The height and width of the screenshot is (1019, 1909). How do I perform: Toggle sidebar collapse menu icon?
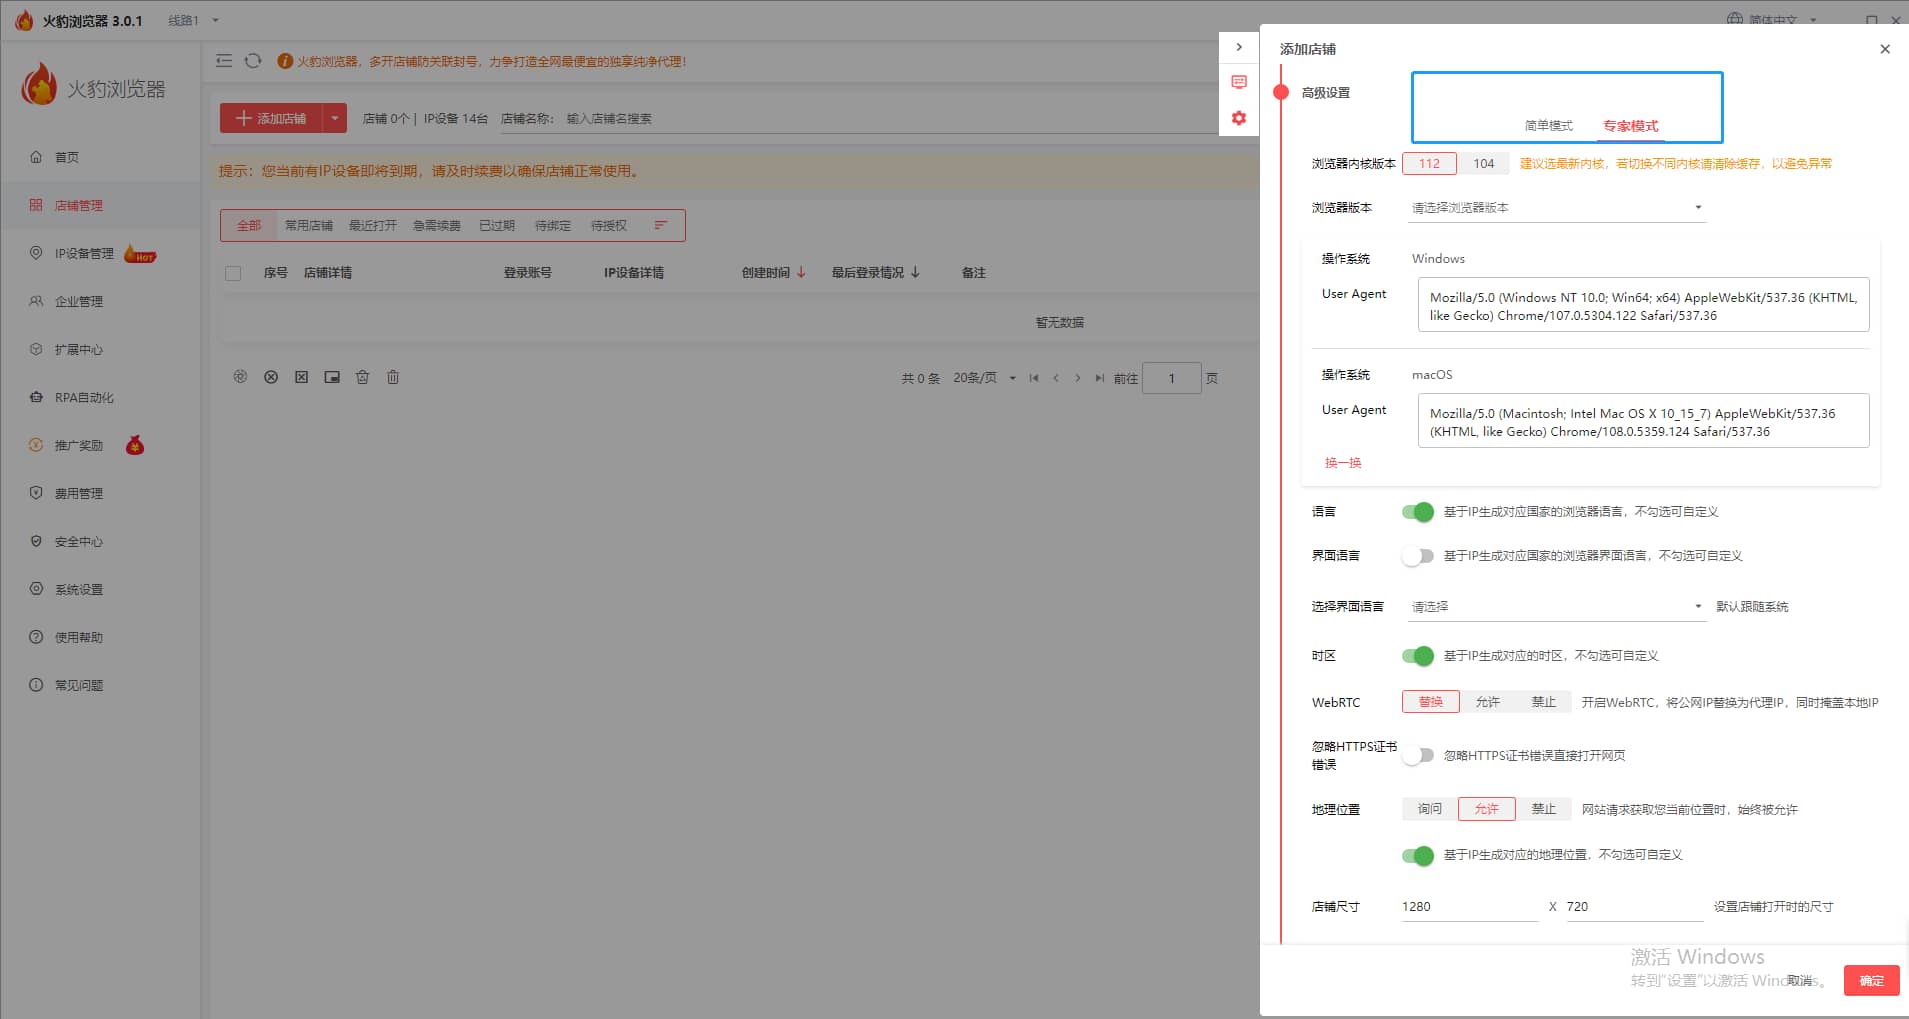(x=224, y=61)
